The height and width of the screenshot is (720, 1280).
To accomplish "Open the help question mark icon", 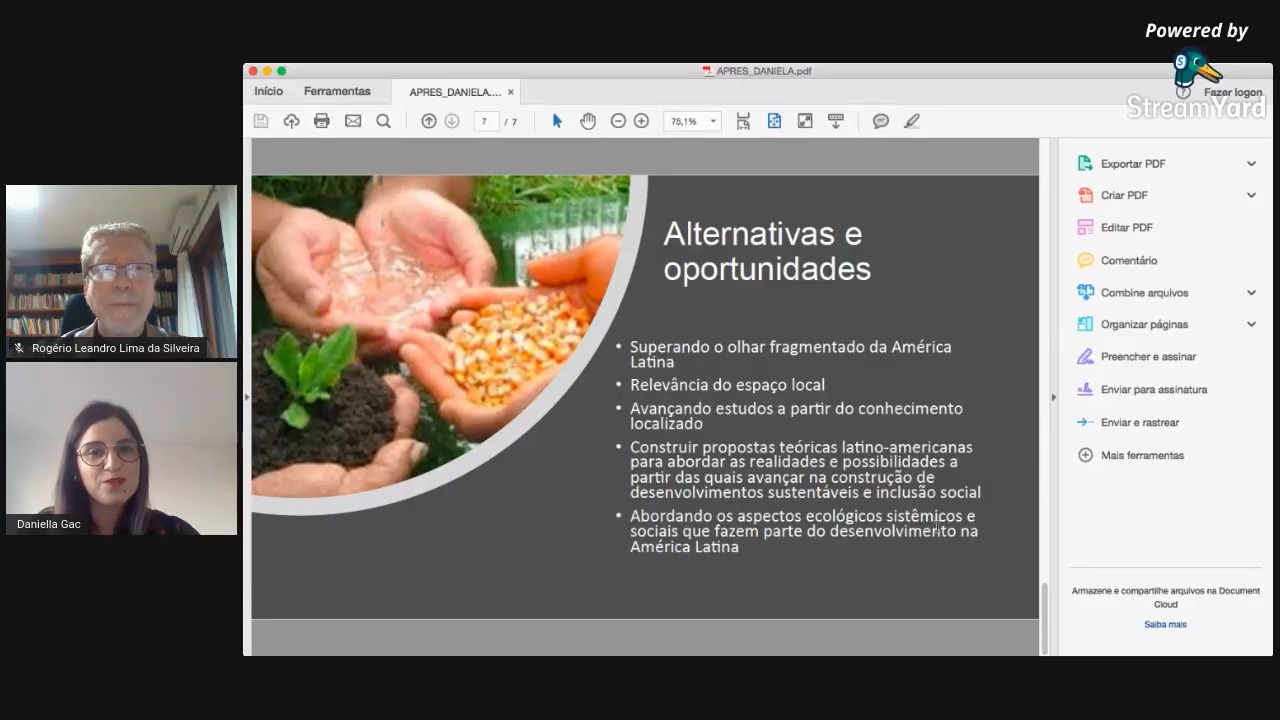I will click(x=1184, y=92).
